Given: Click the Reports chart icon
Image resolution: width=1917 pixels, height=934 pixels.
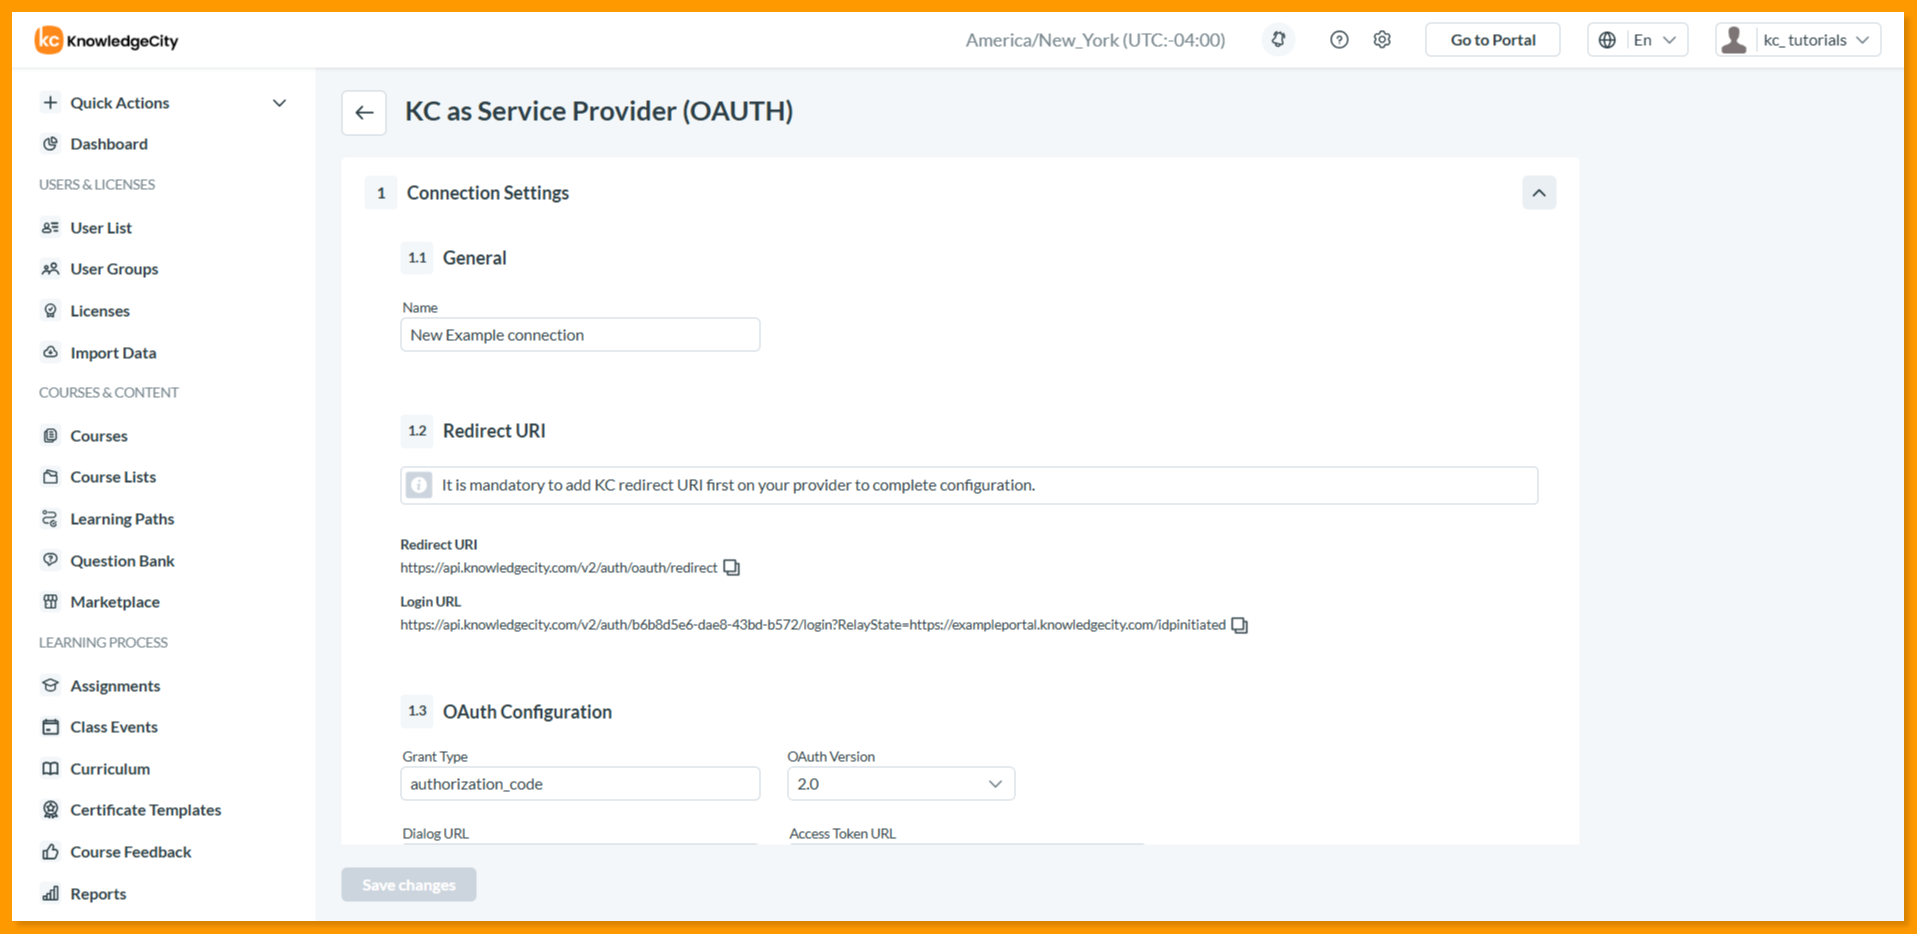Looking at the screenshot, I should (50, 894).
